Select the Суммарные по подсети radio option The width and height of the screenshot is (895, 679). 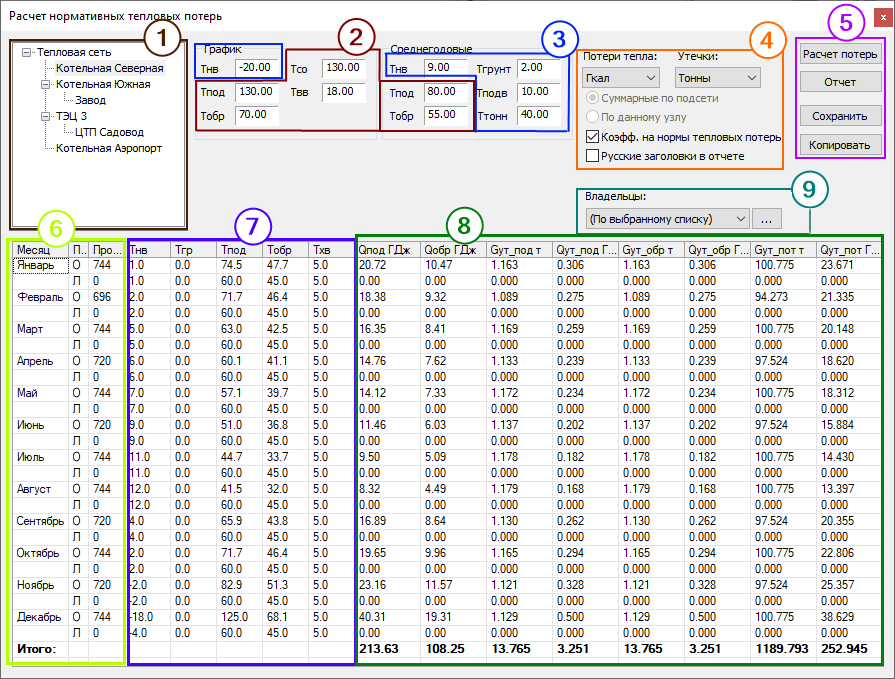[593, 98]
